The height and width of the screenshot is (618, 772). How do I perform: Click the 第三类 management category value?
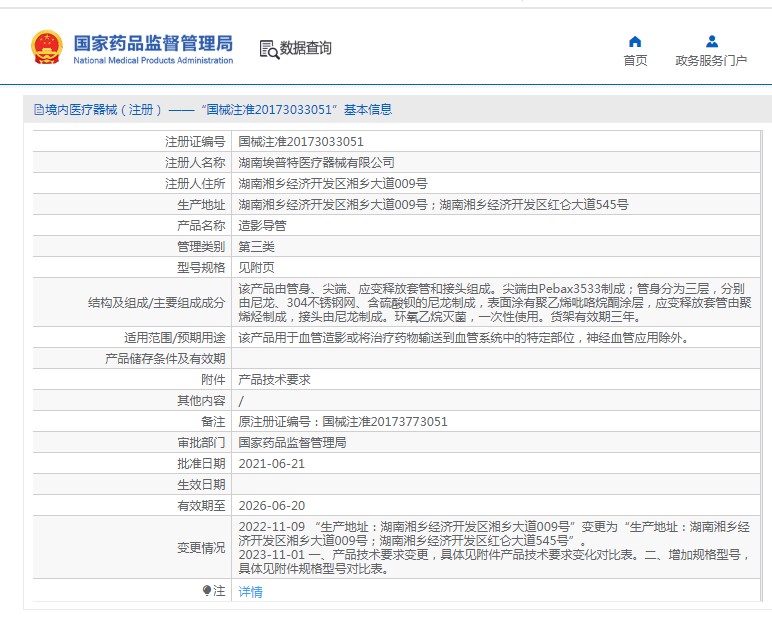[x=256, y=246]
